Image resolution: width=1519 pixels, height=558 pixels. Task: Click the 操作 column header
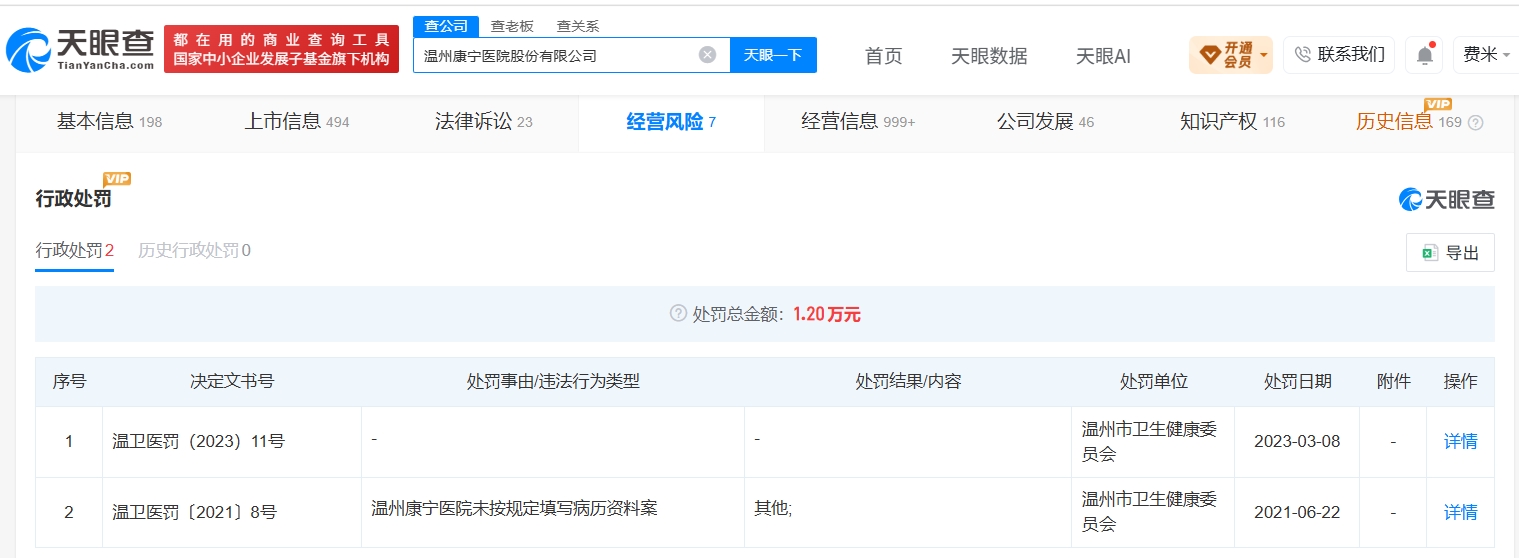1460,381
